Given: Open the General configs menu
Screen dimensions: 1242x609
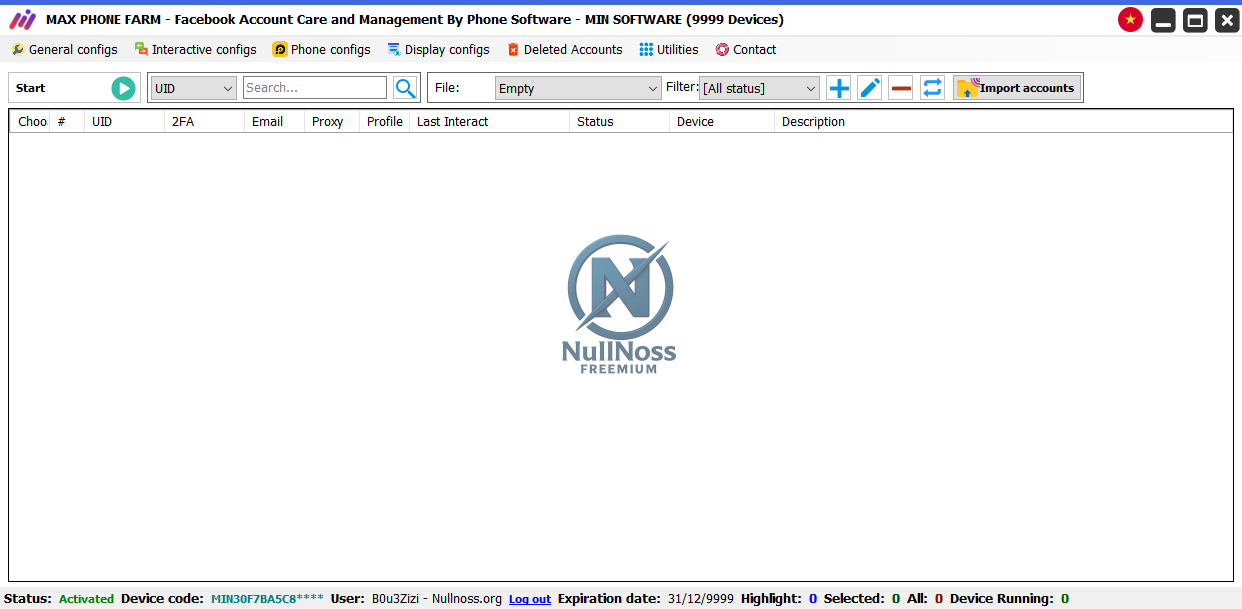Looking at the screenshot, I should (64, 49).
